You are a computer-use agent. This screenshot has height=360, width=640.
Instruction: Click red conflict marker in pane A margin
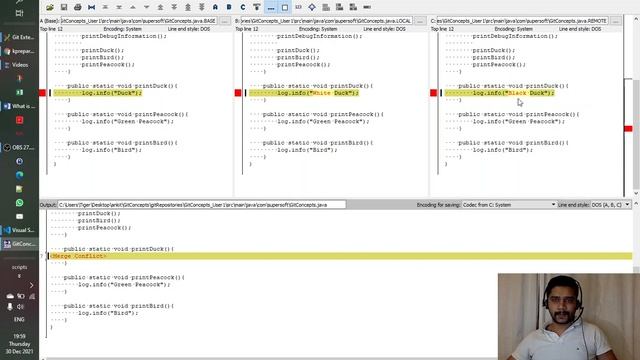pos(42,93)
